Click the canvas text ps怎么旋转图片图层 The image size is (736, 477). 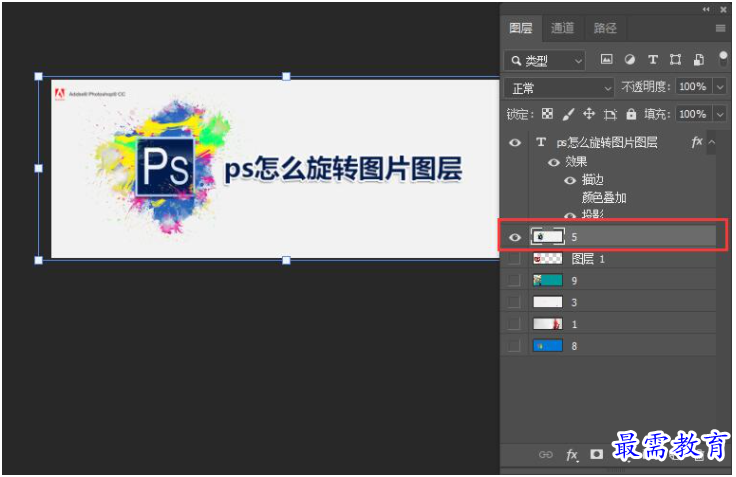(x=343, y=169)
